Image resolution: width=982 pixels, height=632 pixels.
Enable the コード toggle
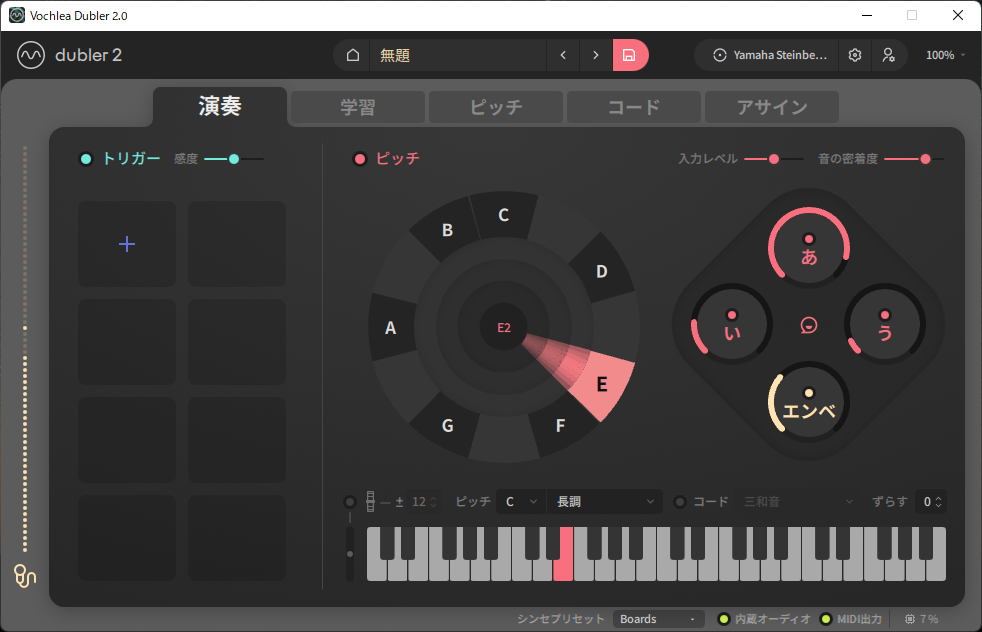point(680,501)
